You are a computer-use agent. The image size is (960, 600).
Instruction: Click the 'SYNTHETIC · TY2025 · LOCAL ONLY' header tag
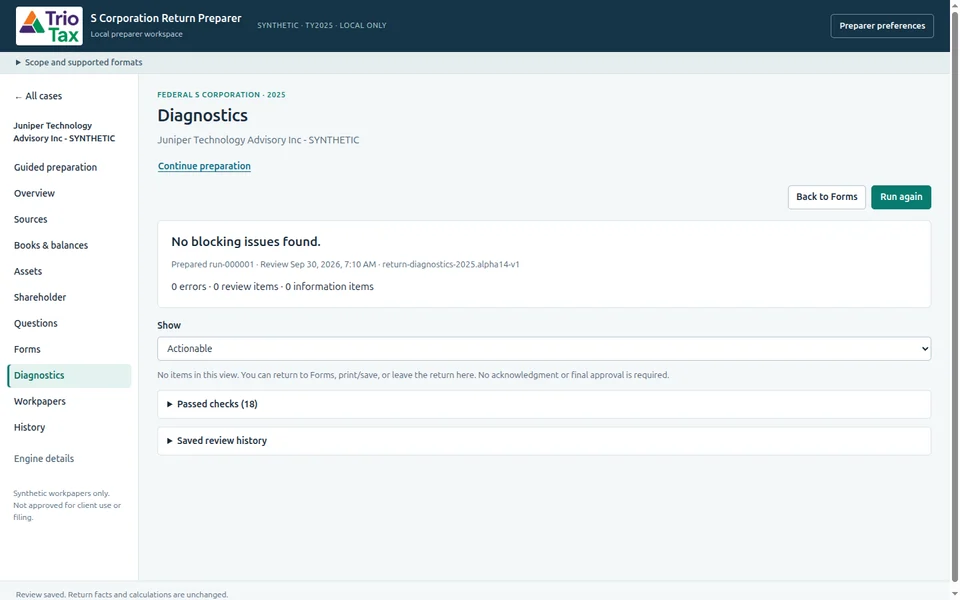tap(321, 26)
